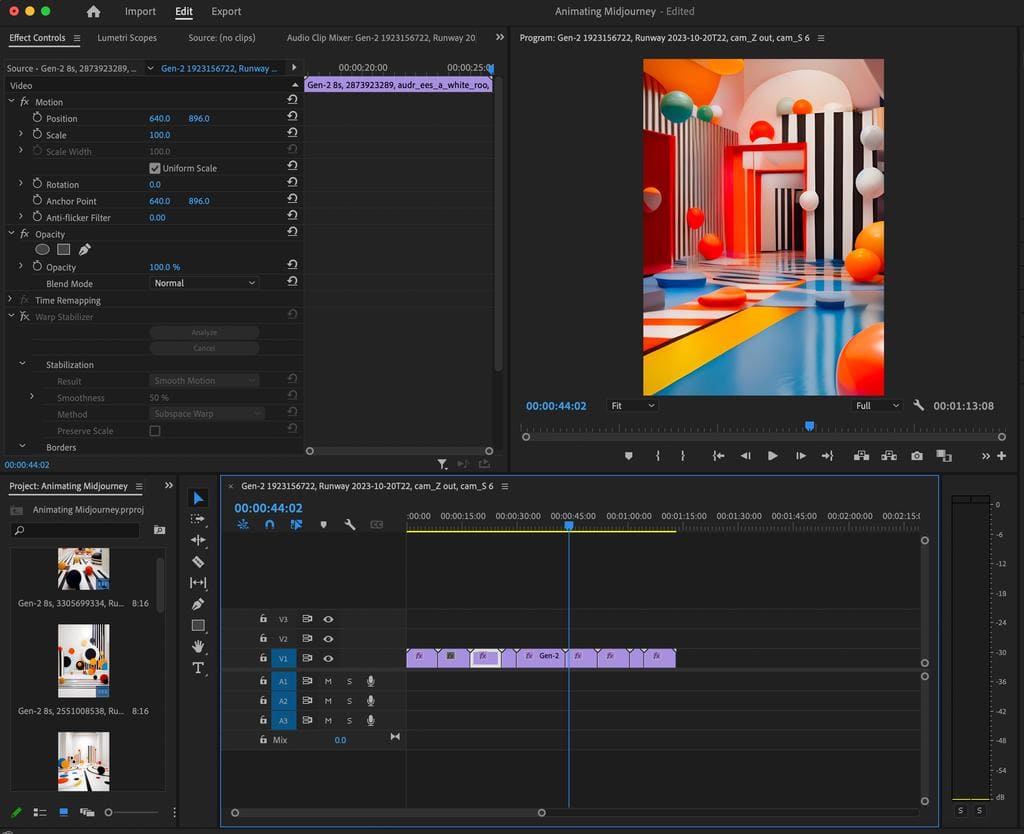1024x834 pixels.
Task: Hide the V1 track with eye icon
Action: 328,658
